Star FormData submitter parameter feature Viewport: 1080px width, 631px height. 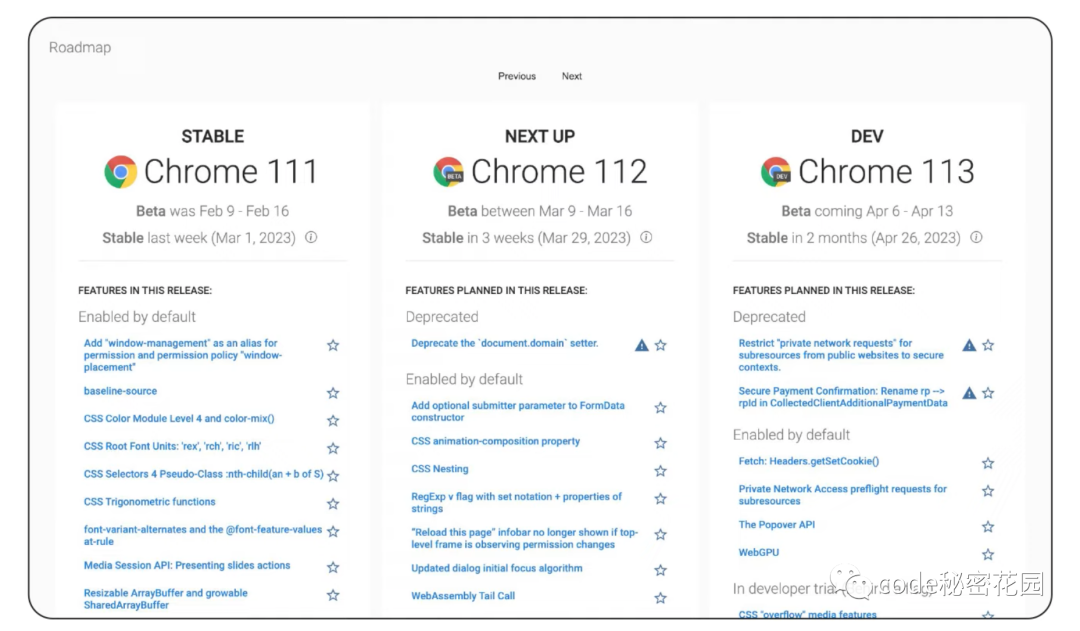661,408
